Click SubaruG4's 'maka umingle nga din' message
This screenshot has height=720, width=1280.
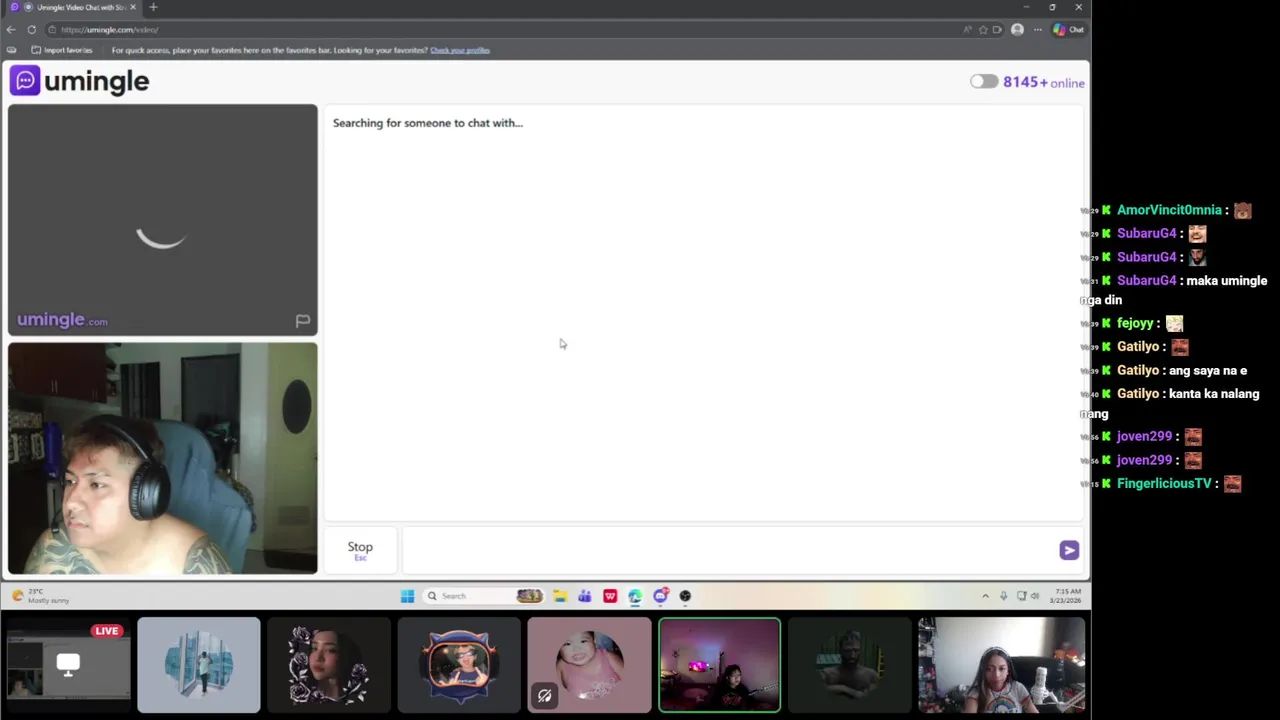tap(1174, 290)
